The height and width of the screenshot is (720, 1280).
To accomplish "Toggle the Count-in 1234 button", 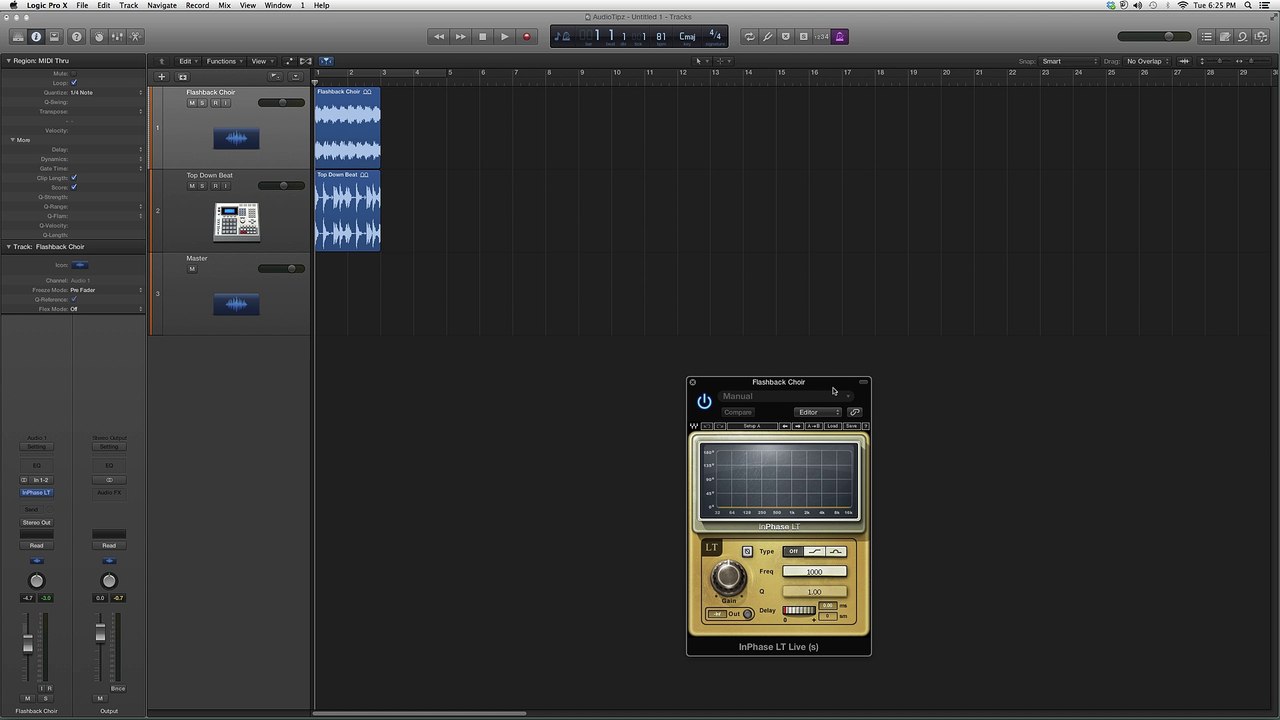I will click(821, 37).
